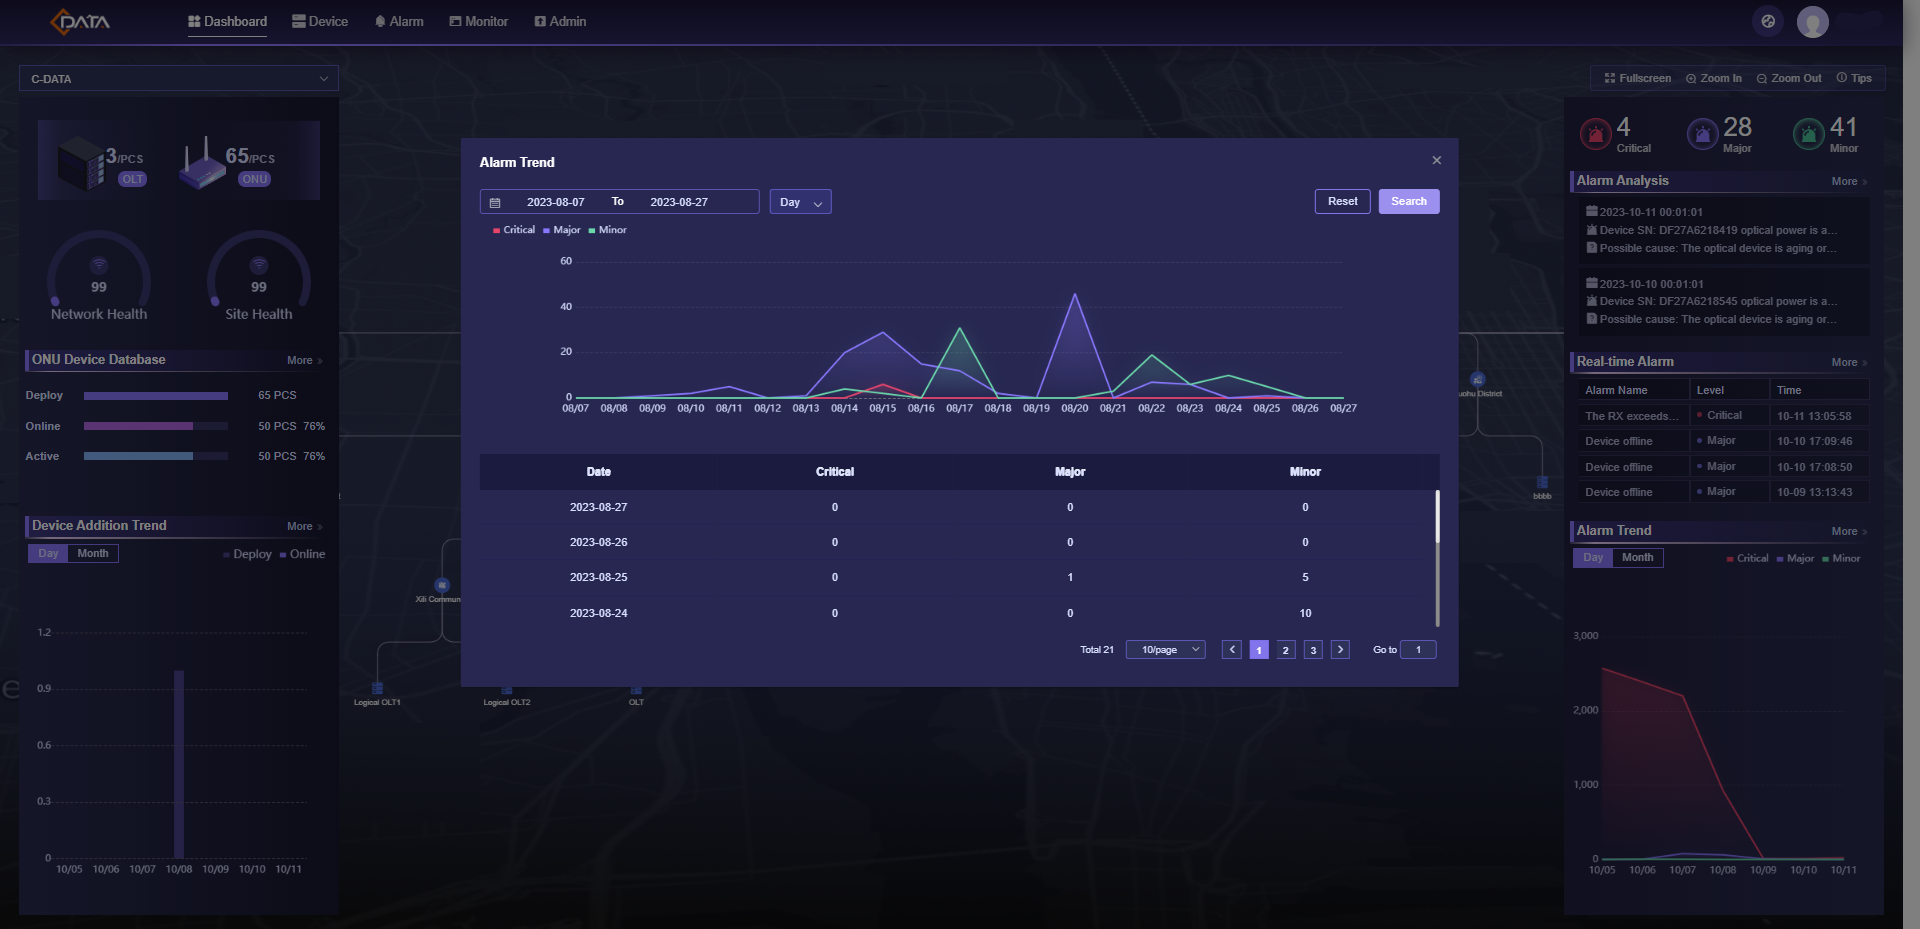Screen dimensions: 1920x929
Task: Go to next page arrow in pagination
Action: click(1341, 650)
